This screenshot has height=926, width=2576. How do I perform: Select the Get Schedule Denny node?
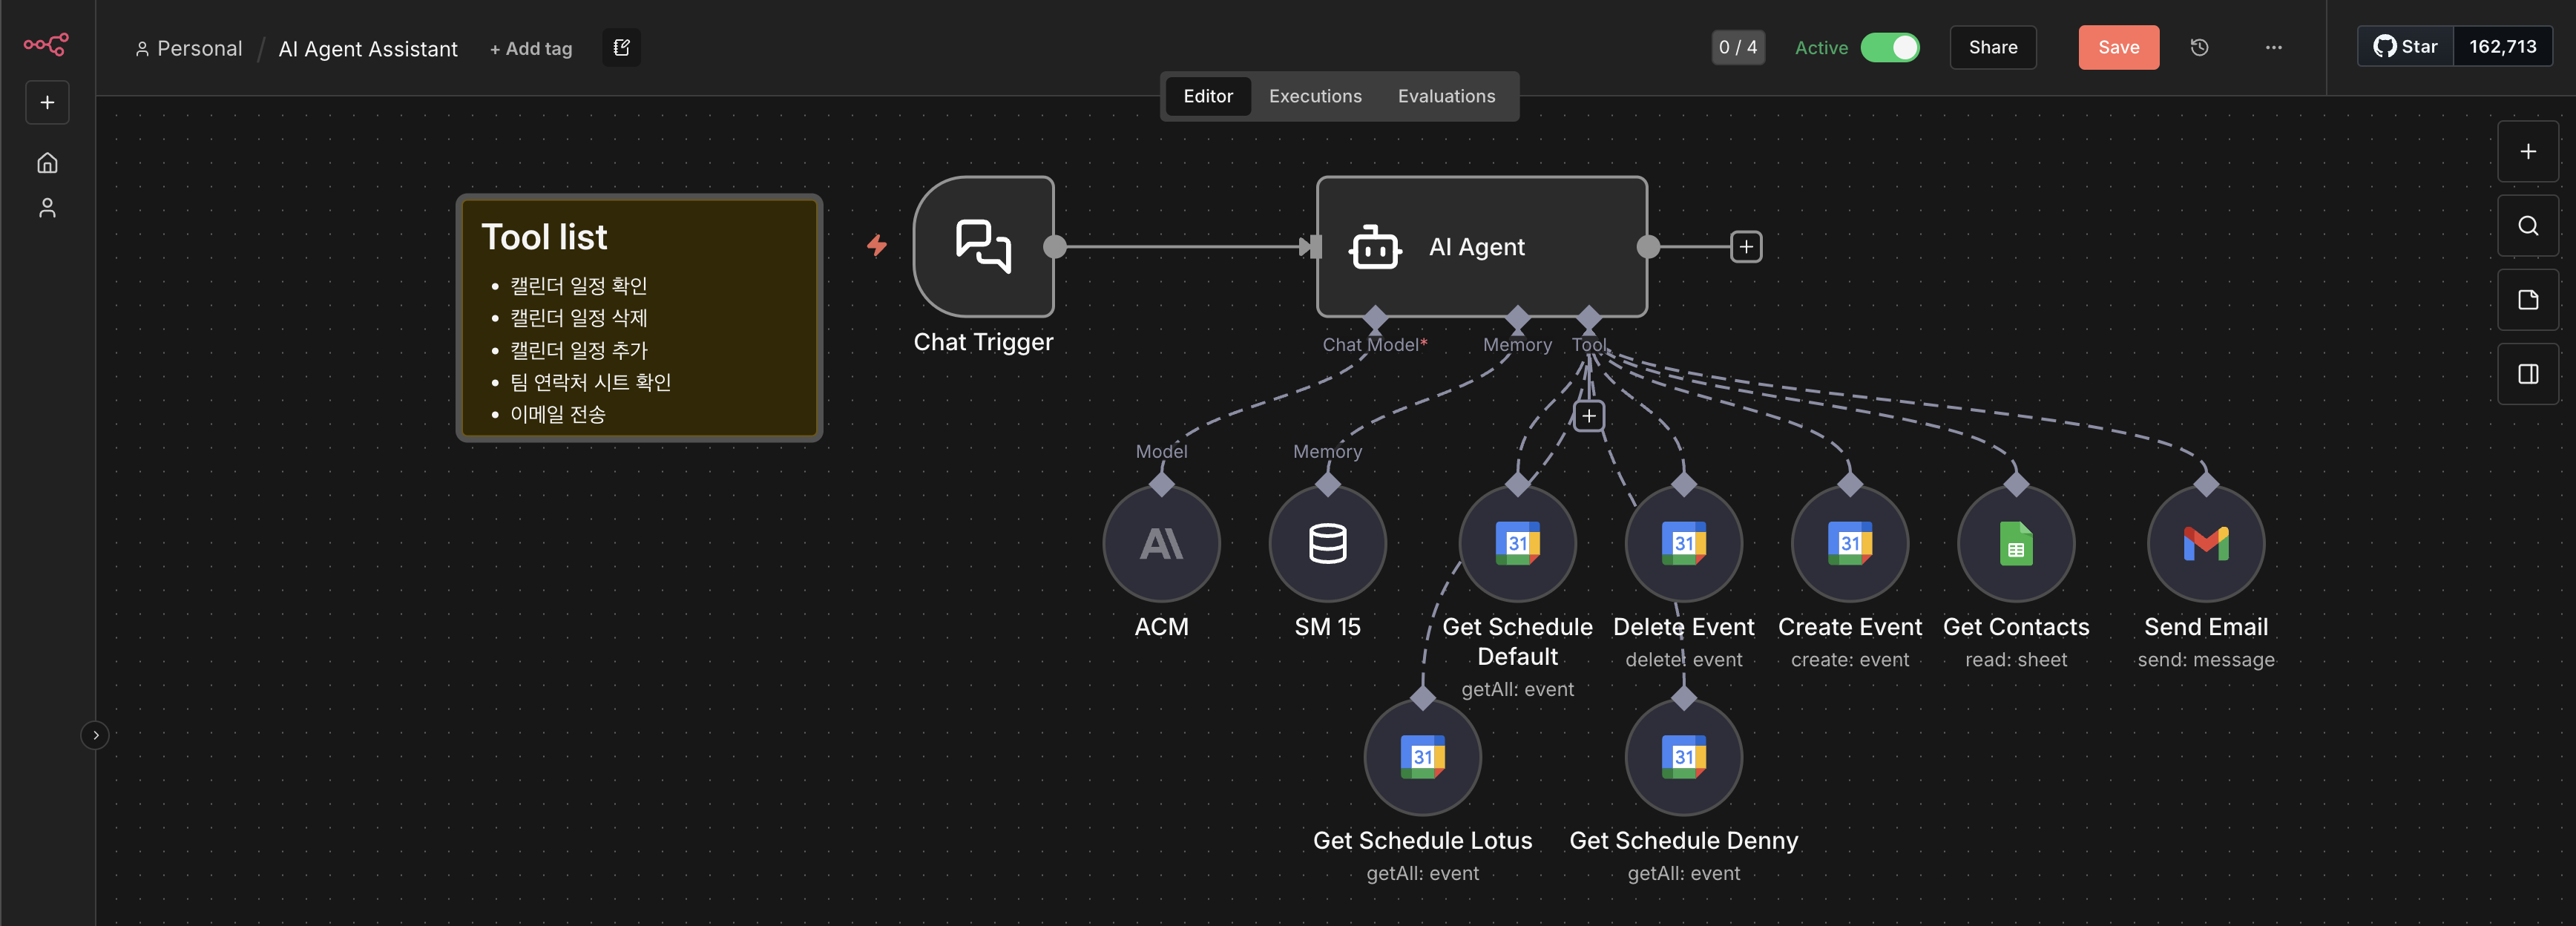point(1684,757)
